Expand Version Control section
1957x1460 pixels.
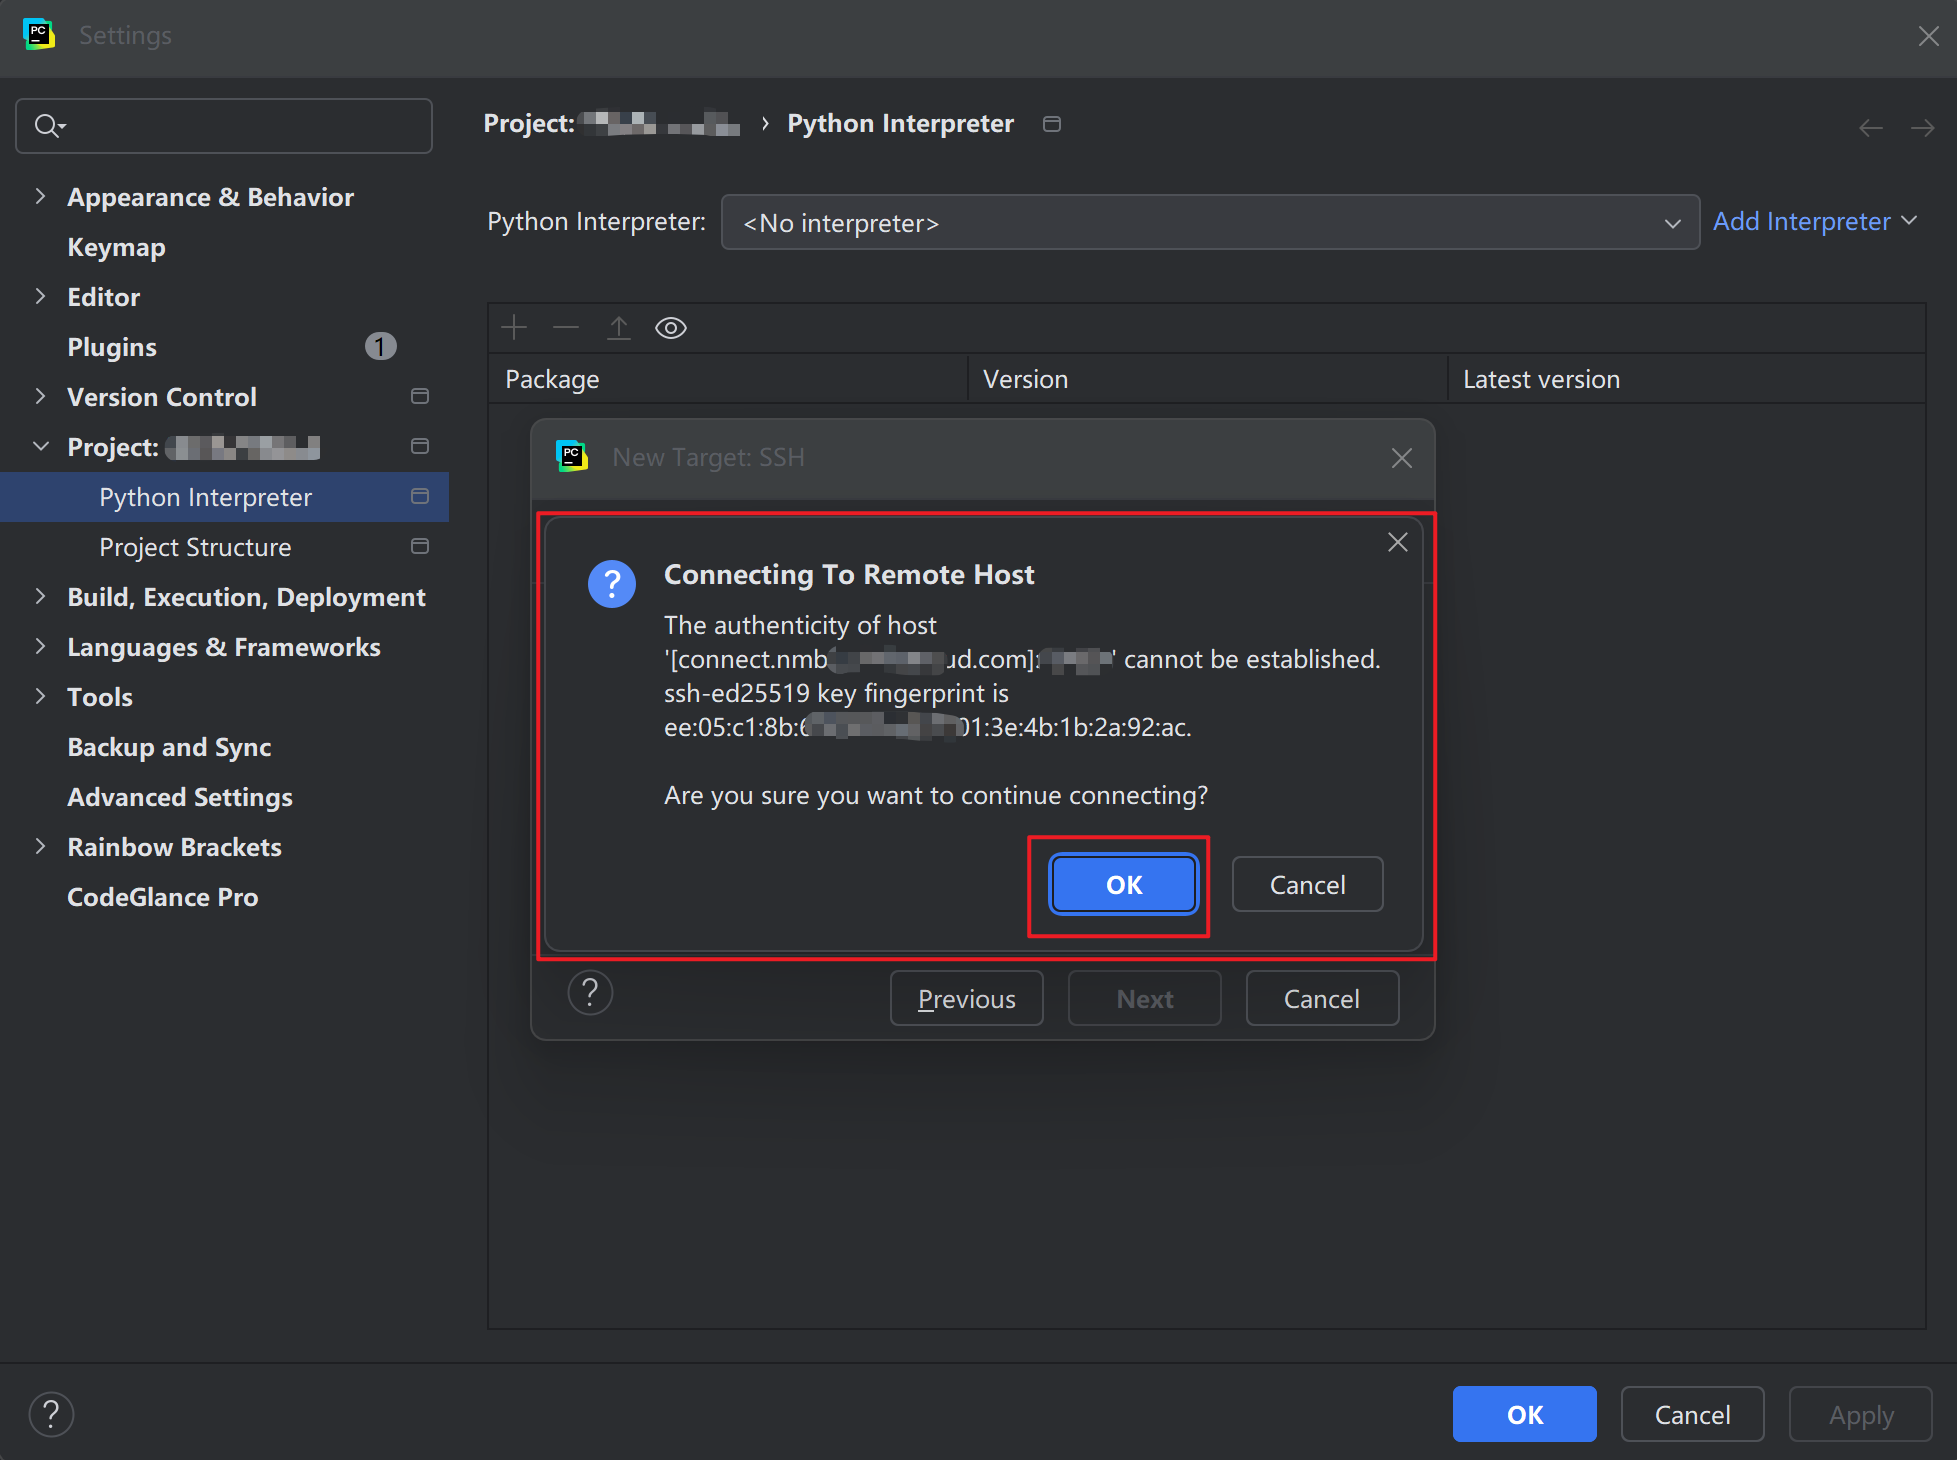[x=40, y=396]
